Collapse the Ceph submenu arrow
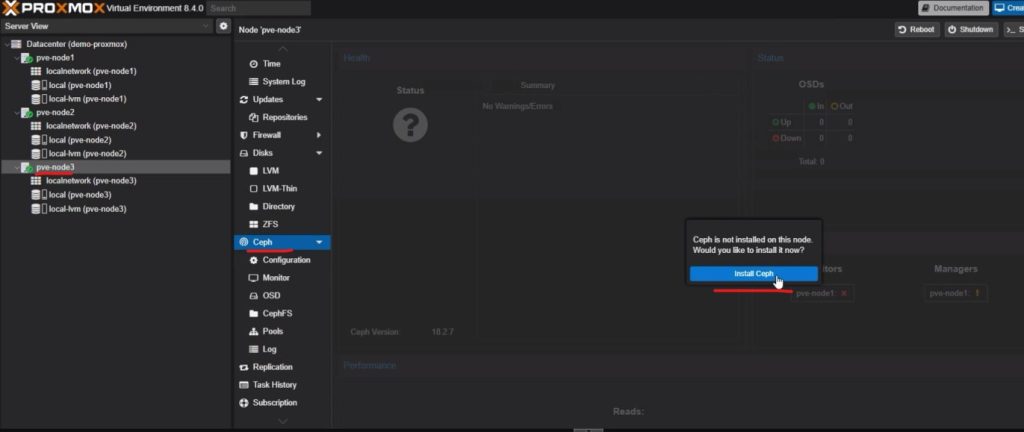Viewport: 1024px width, 432px height. click(x=319, y=242)
